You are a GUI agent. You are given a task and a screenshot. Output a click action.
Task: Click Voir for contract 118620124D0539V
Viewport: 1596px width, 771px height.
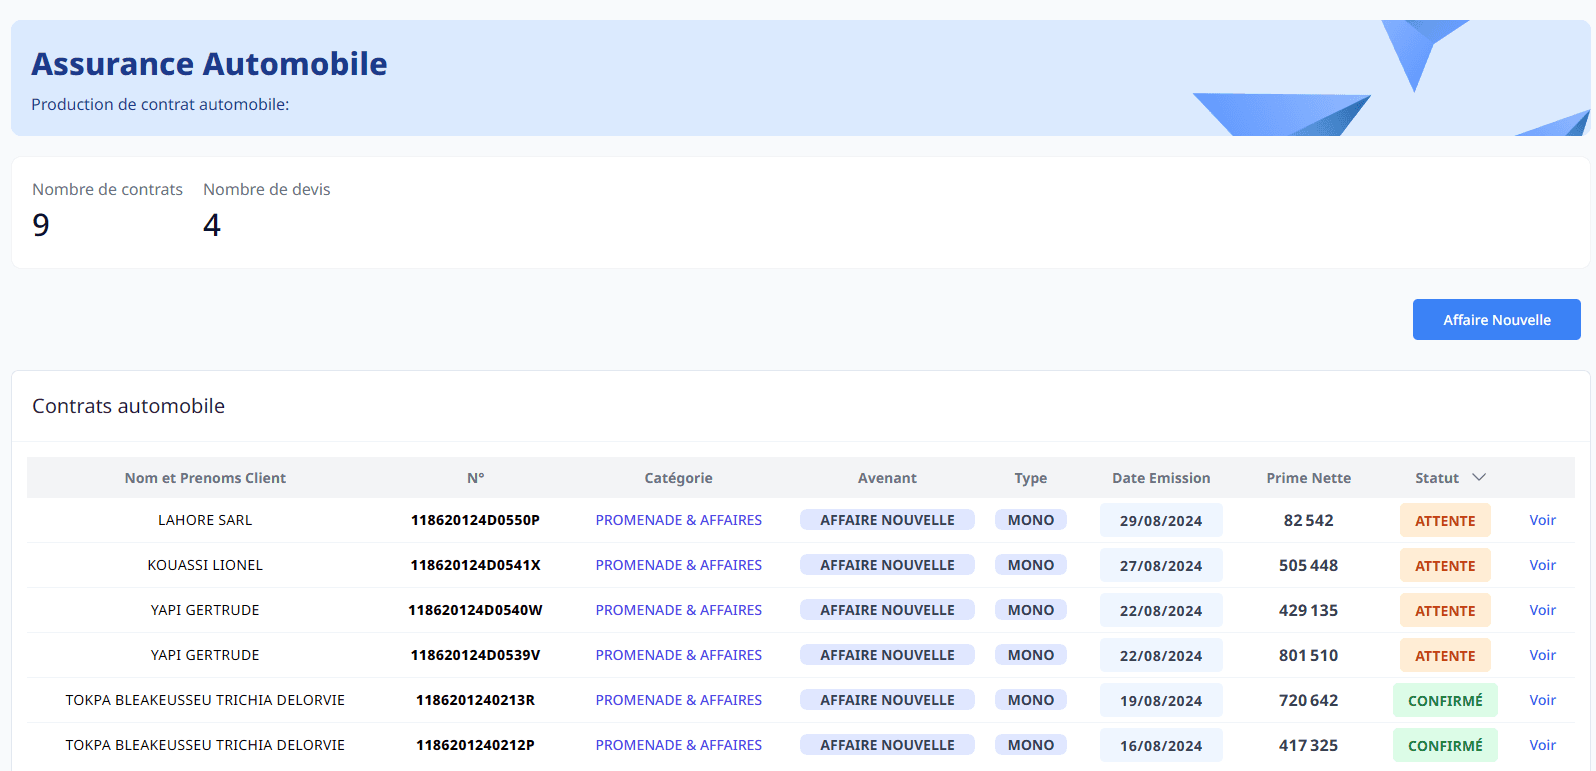pos(1542,655)
